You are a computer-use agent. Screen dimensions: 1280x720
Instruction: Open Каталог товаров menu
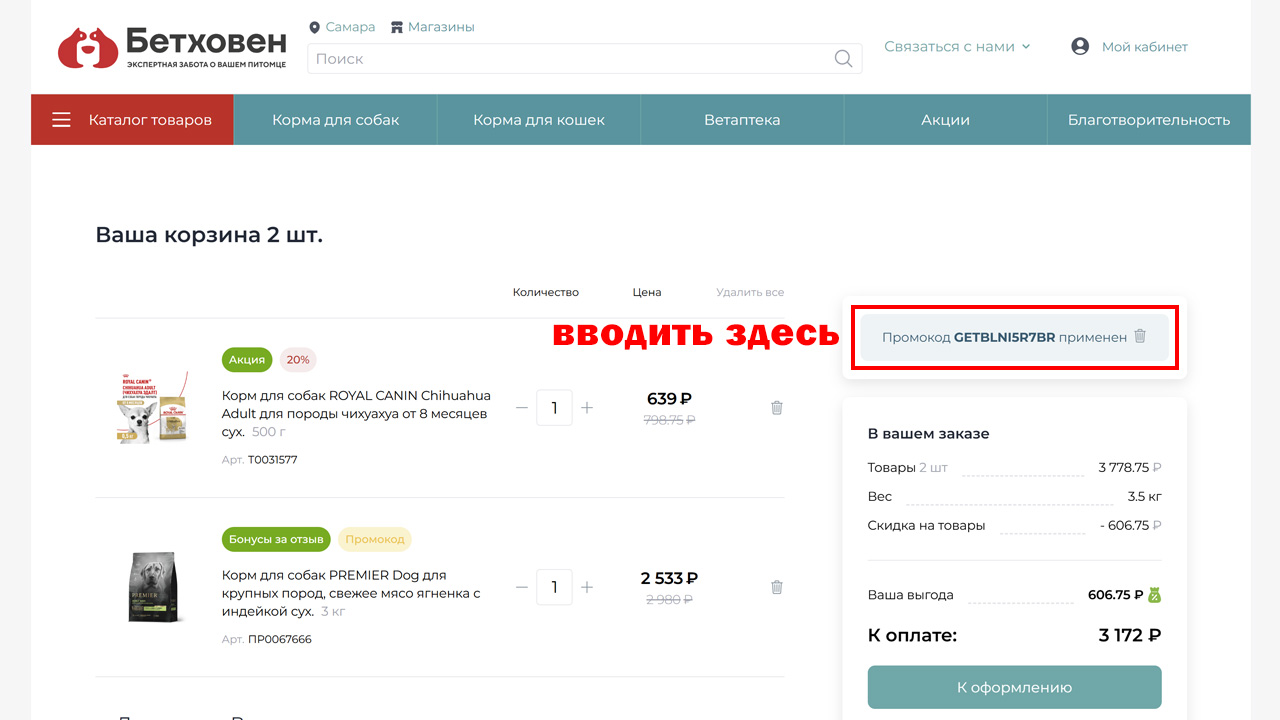(132, 120)
